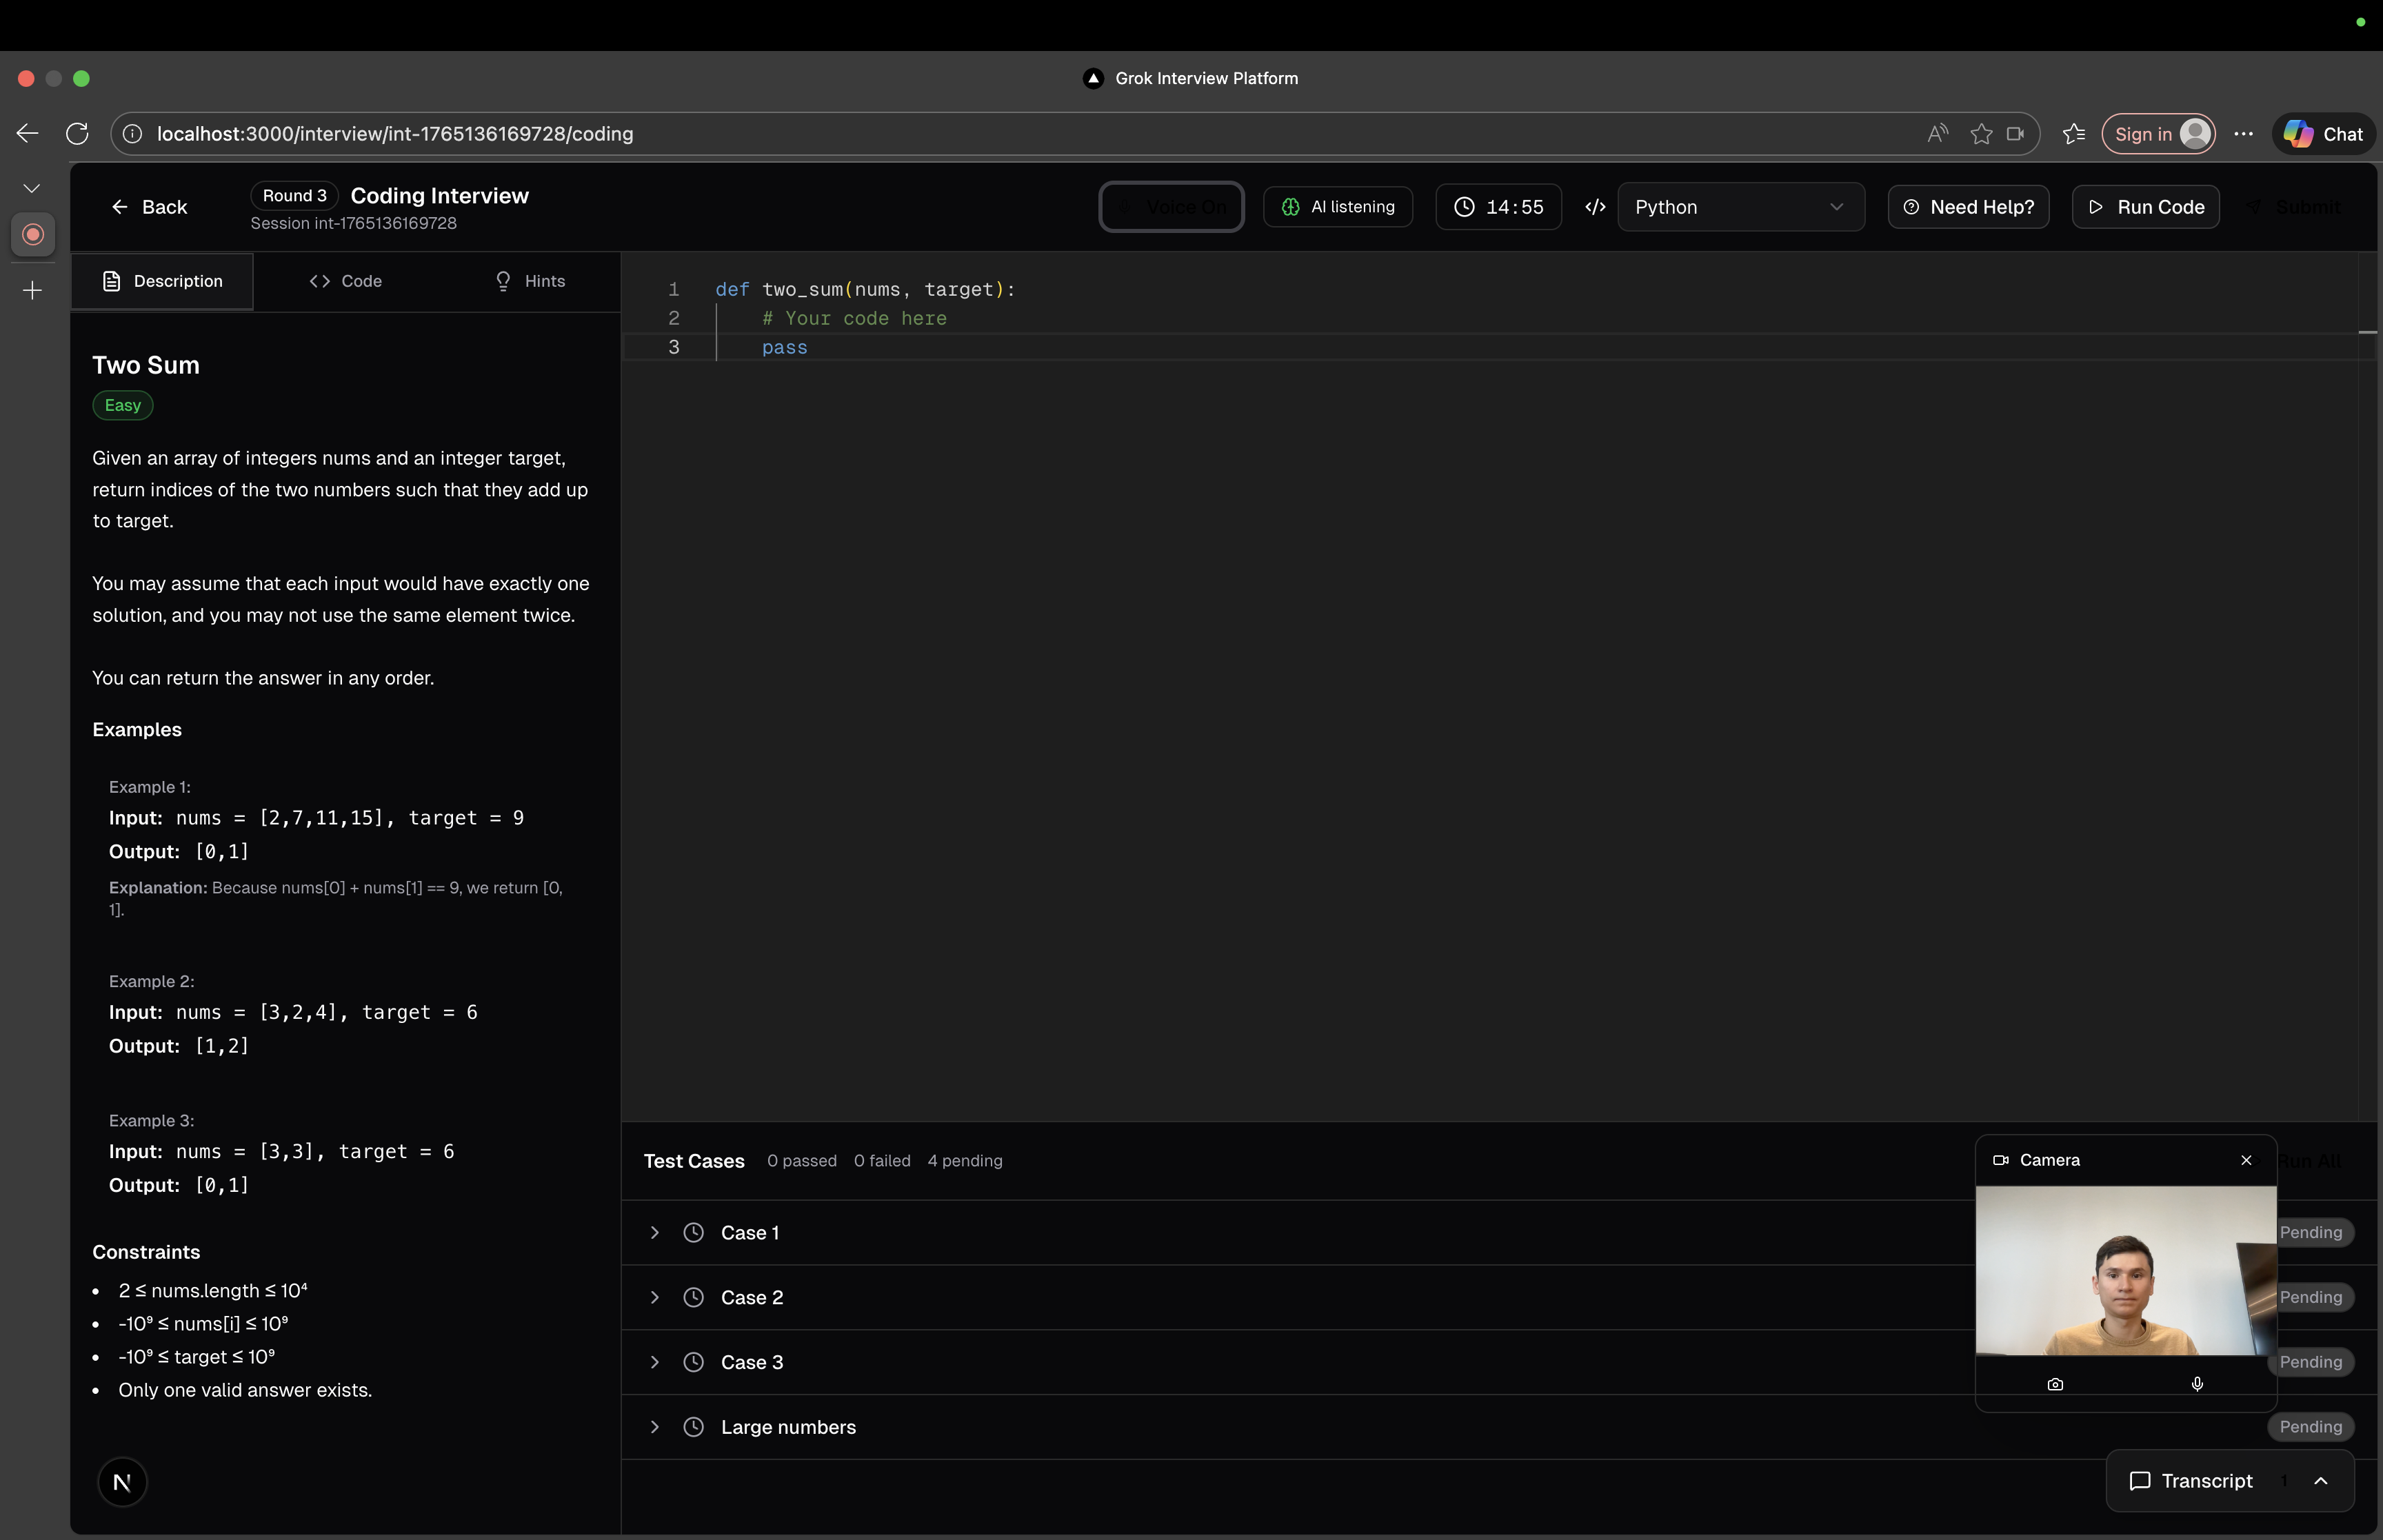Open the Copilot Chat icon
2383x1540 pixels.
[2322, 134]
